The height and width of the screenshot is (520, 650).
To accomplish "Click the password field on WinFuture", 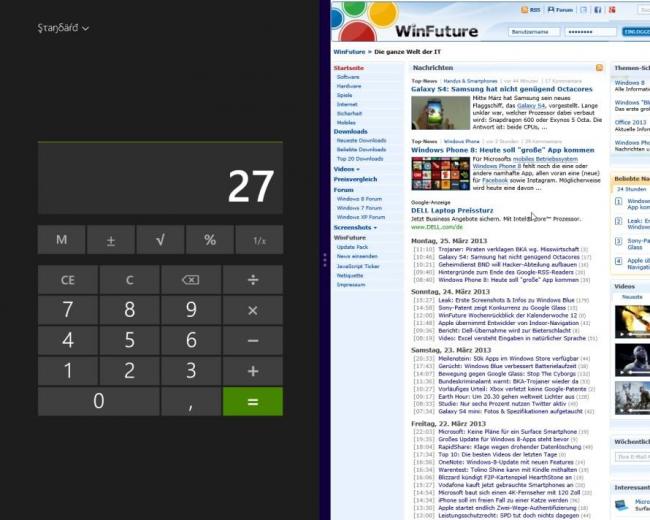I will point(590,32).
